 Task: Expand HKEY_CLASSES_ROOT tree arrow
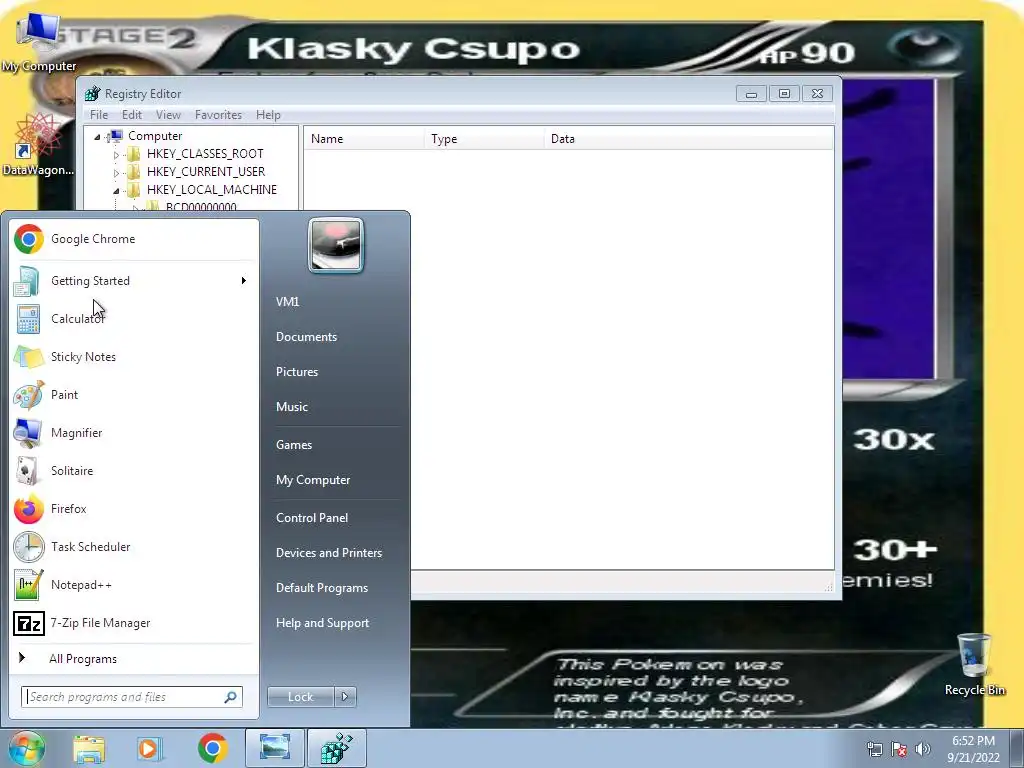point(116,155)
